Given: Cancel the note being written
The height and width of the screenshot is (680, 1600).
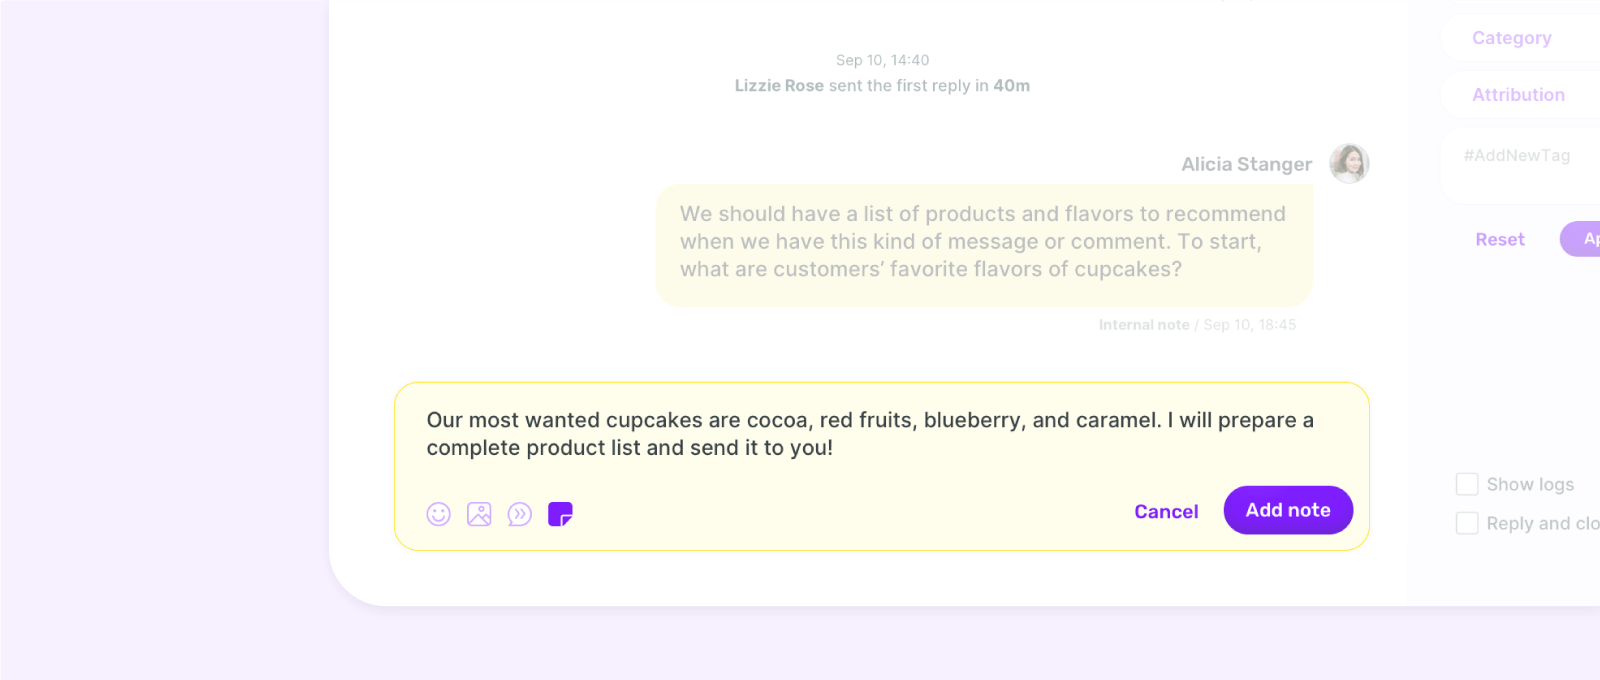Looking at the screenshot, I should tap(1166, 512).
